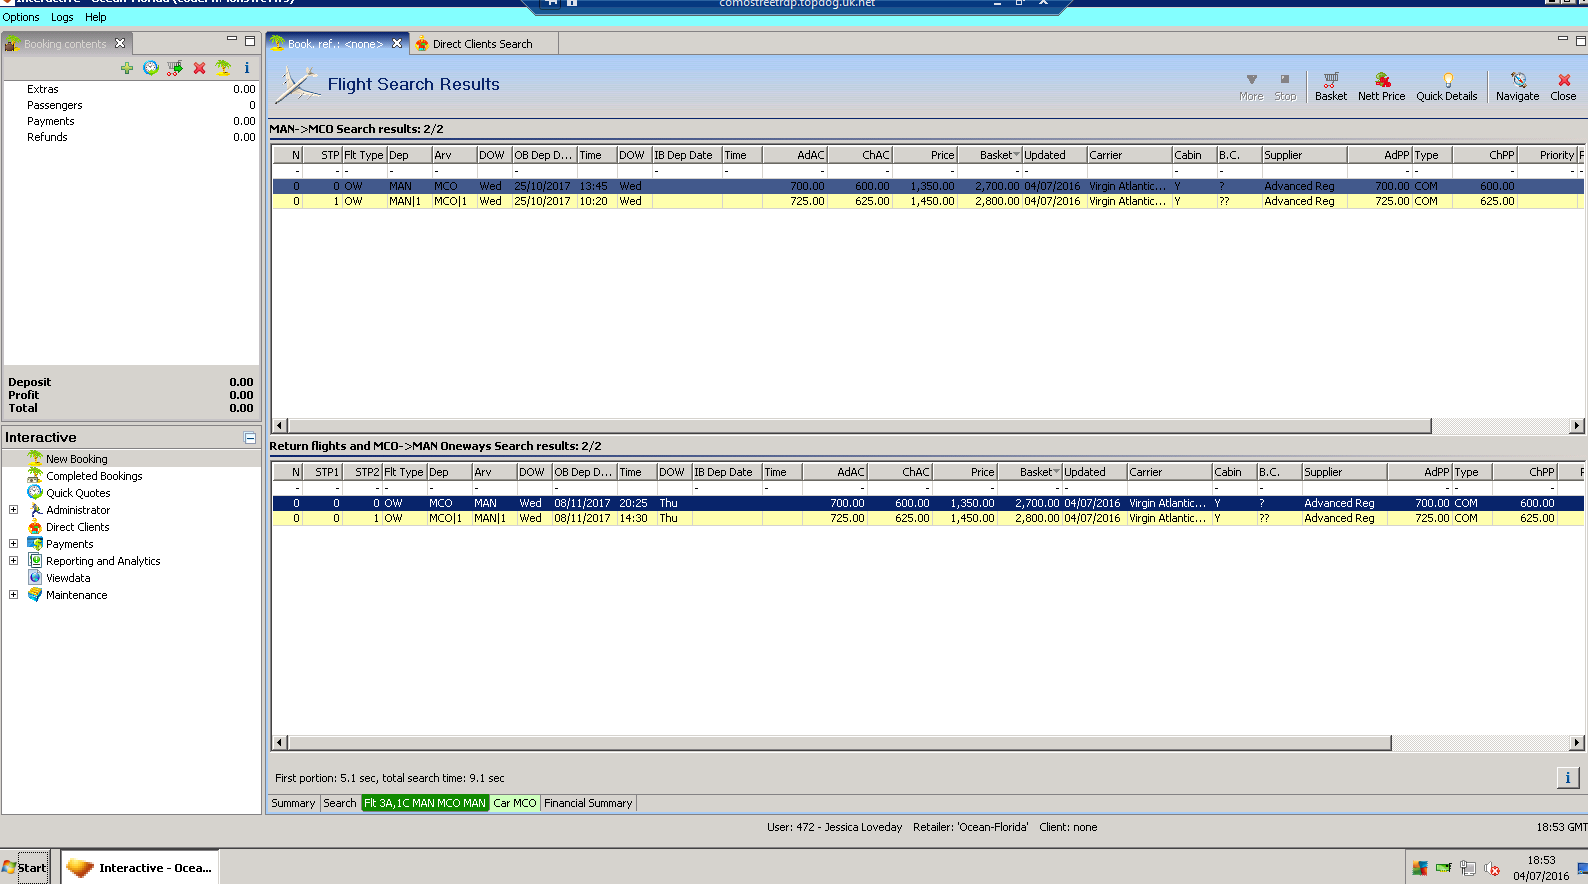Click muted volume tray icon
Viewport: 1588px width, 884px height.
[1492, 868]
